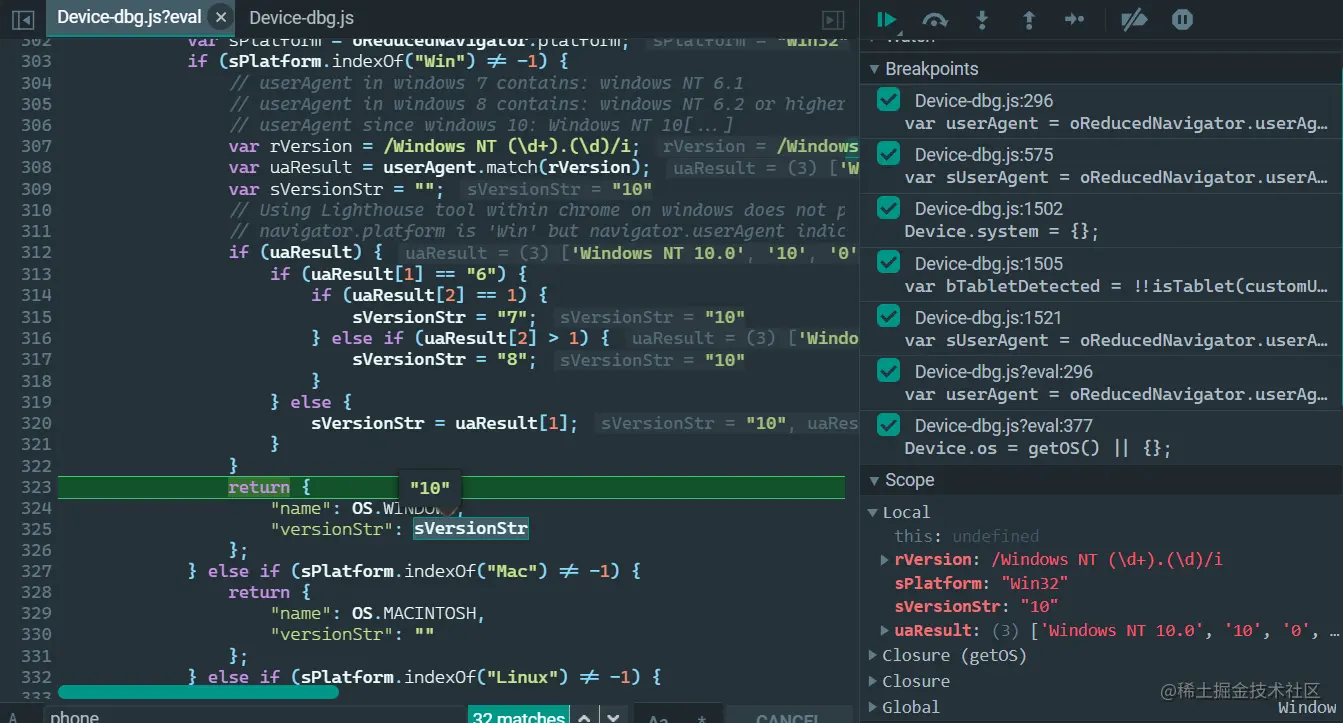Open breakpoint label Device-dbg.js:575
This screenshot has height=723, width=1343.
tap(984, 154)
